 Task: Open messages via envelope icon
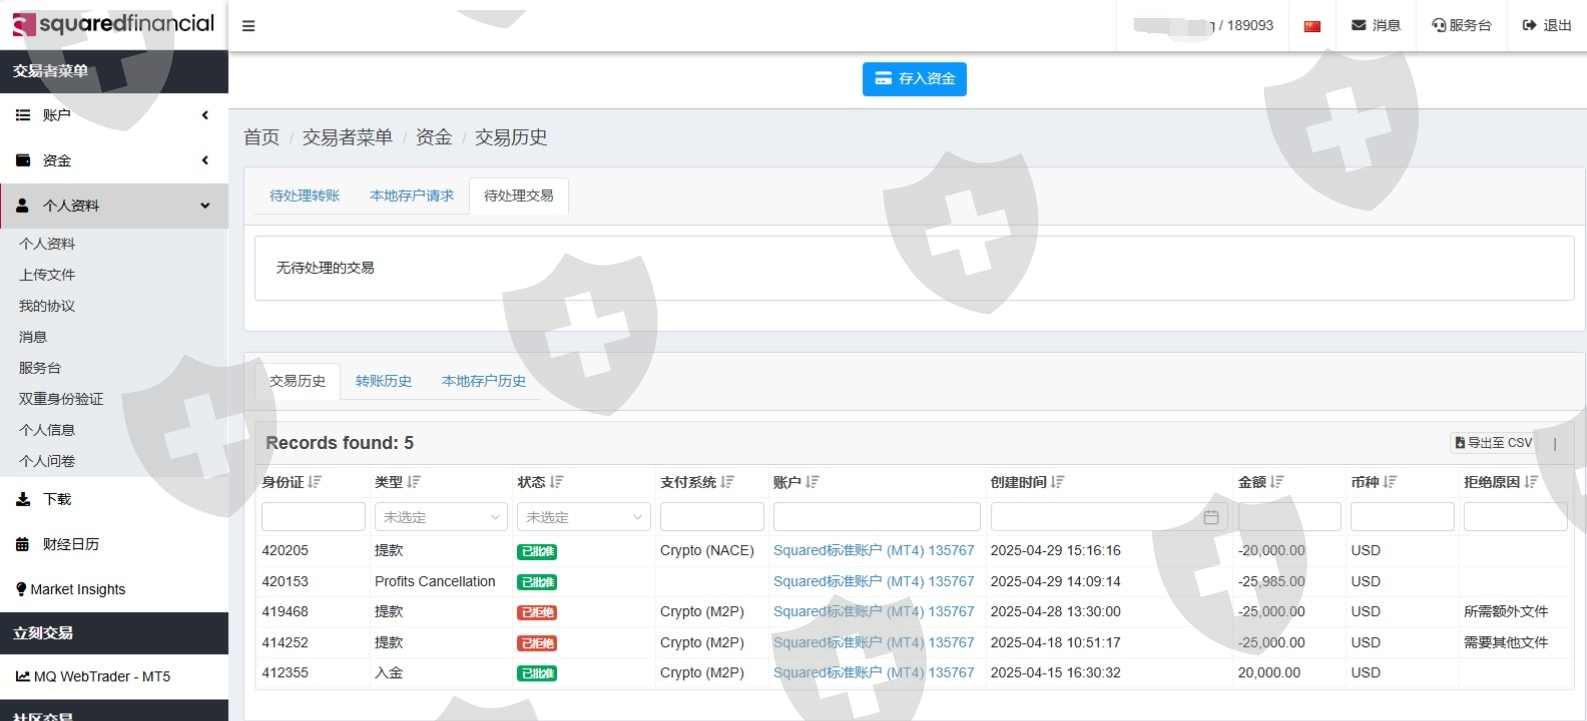point(1359,25)
